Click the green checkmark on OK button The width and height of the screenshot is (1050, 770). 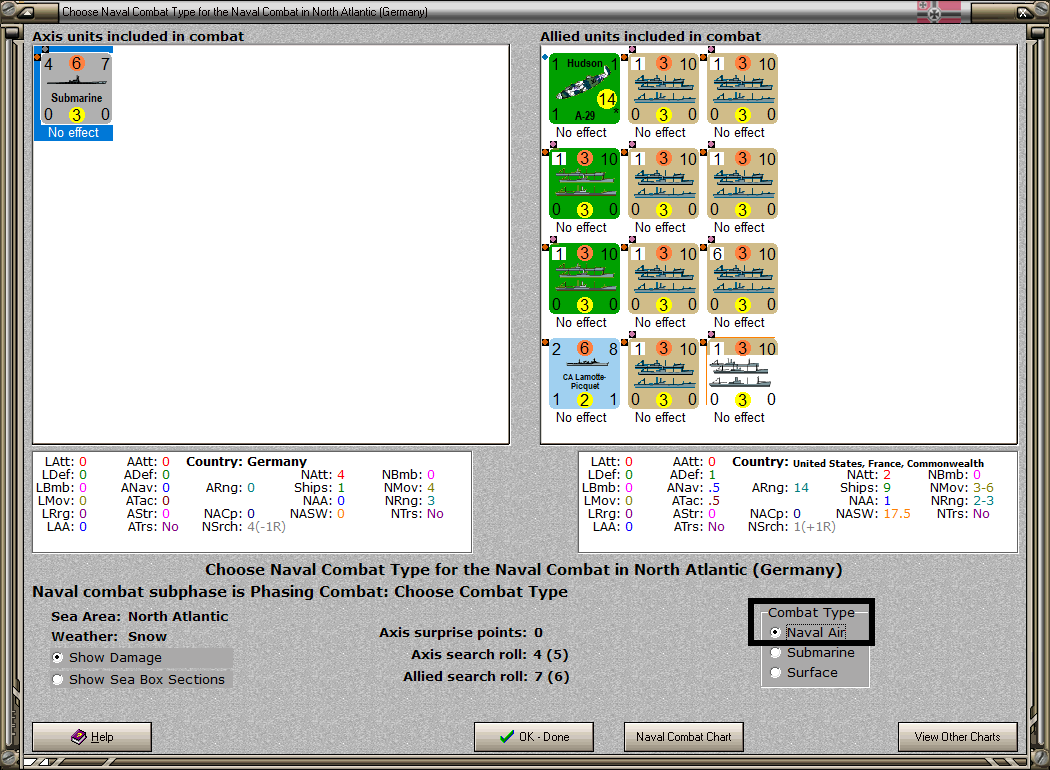tap(507, 737)
